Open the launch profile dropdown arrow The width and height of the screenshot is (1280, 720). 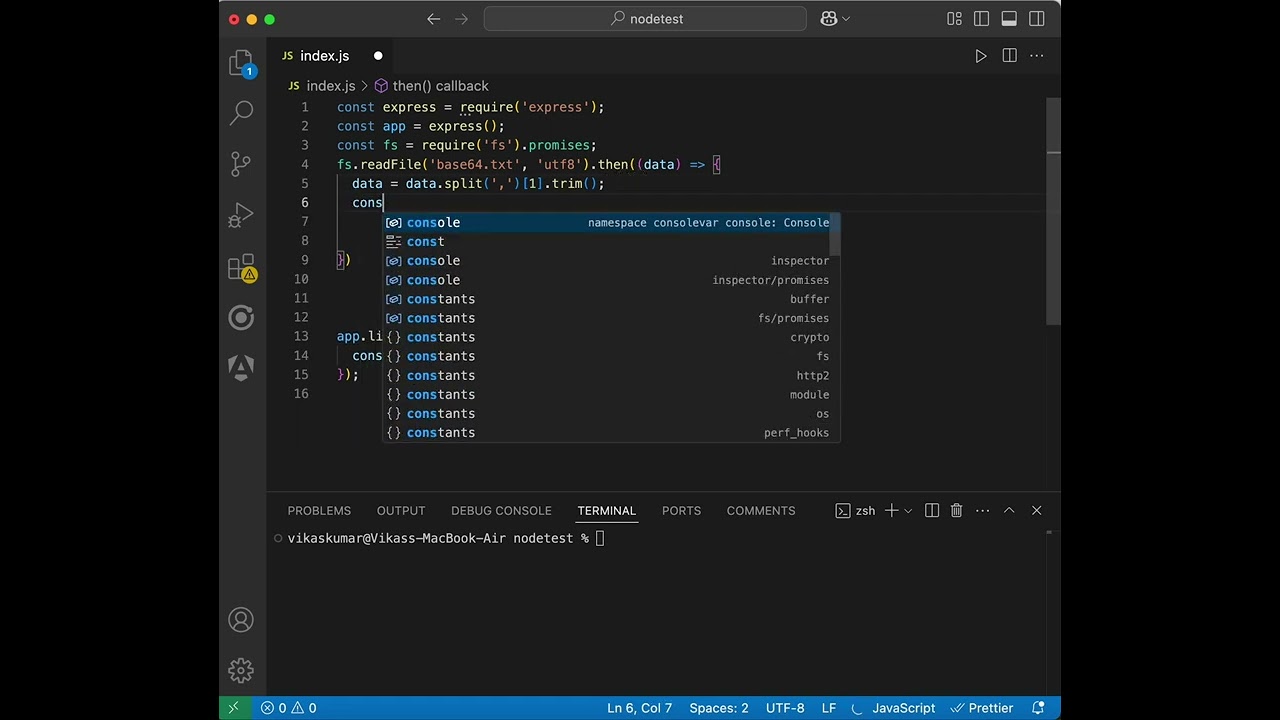click(x=908, y=510)
